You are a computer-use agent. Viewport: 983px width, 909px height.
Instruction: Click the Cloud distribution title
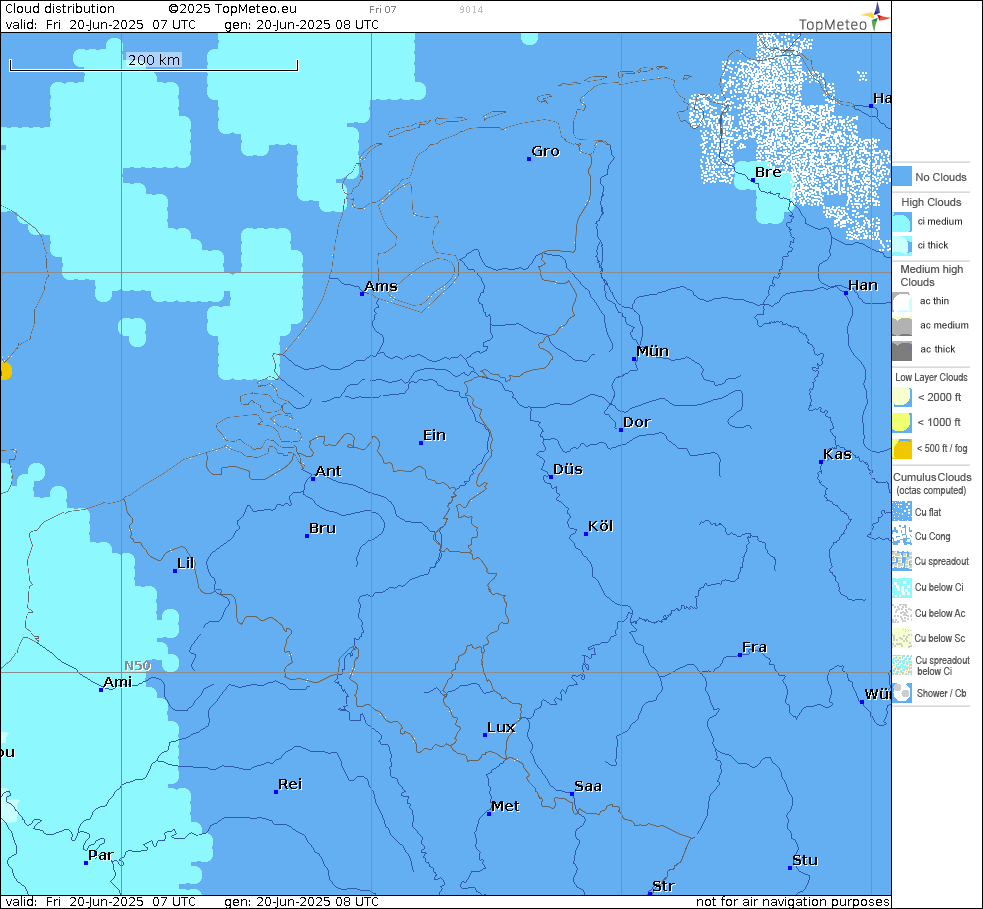pyautogui.click(x=60, y=9)
